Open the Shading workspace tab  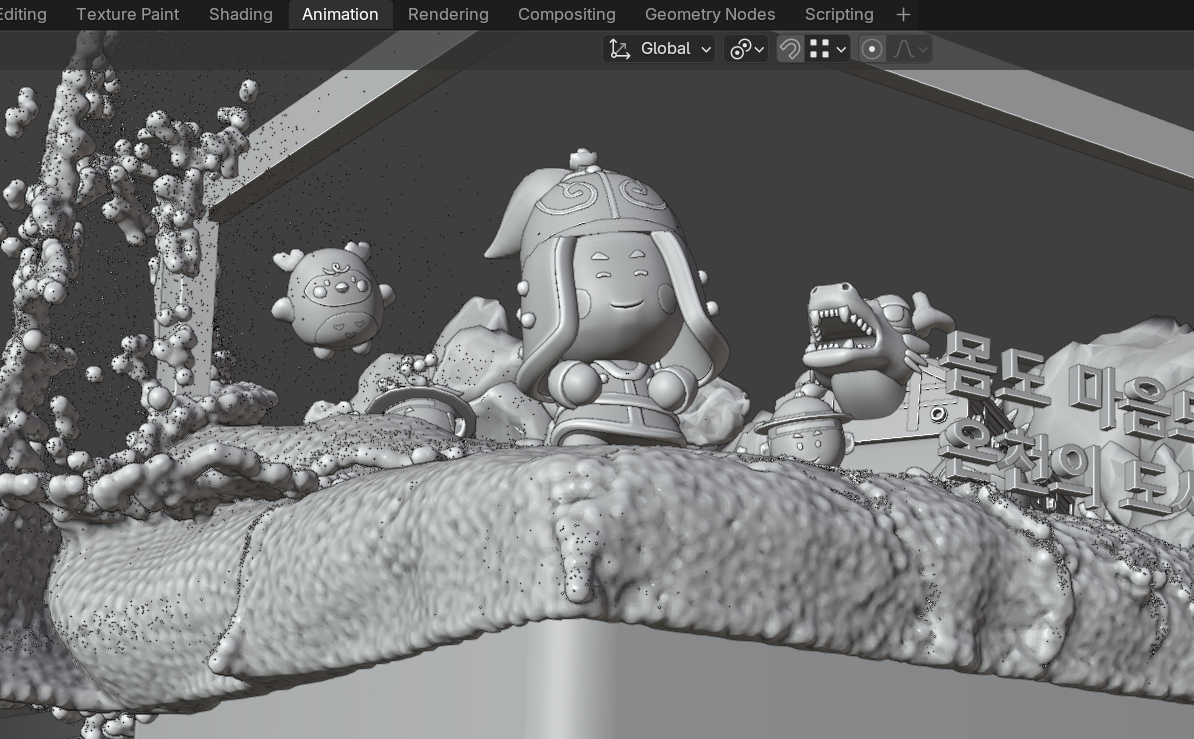coord(241,14)
